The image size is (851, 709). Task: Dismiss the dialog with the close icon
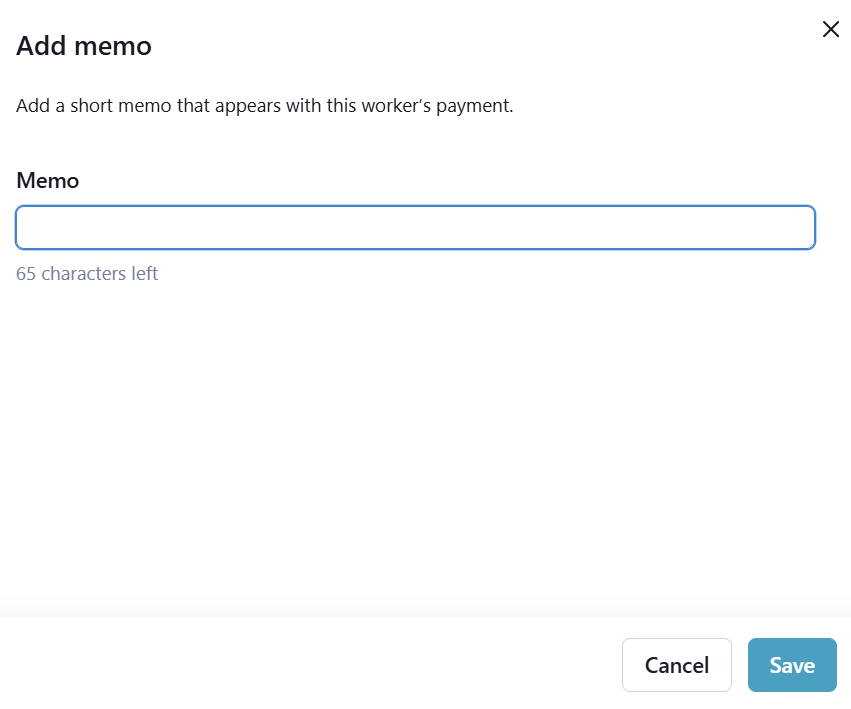[x=830, y=29]
